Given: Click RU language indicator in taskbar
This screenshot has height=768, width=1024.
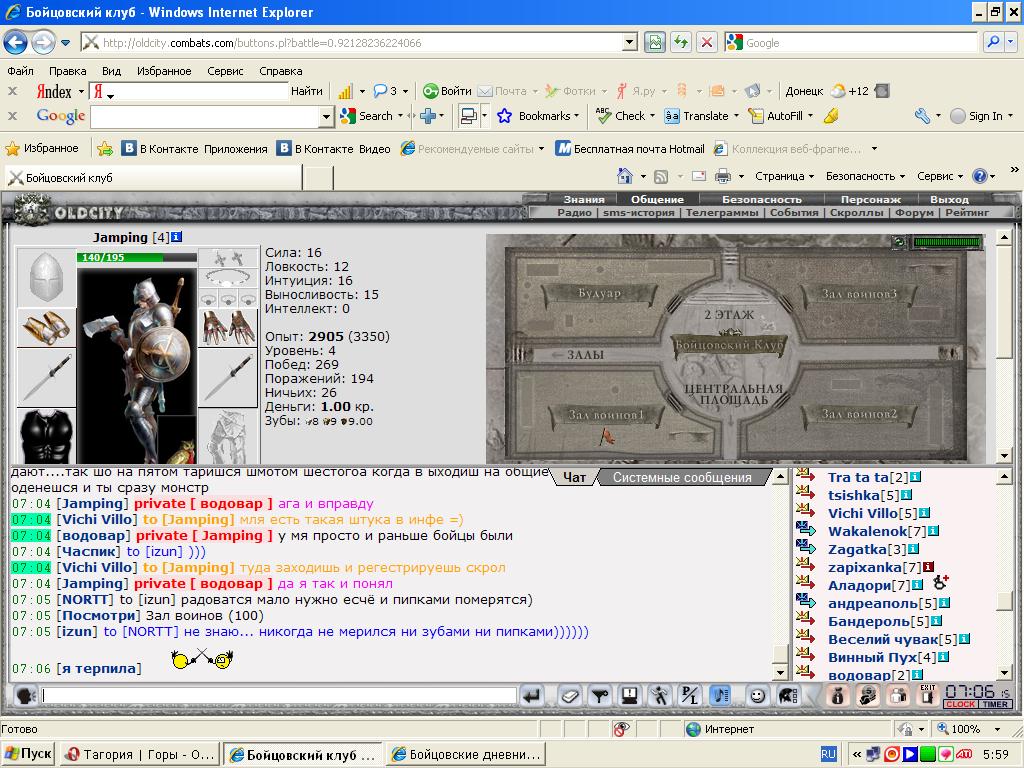Looking at the screenshot, I should coord(827,754).
